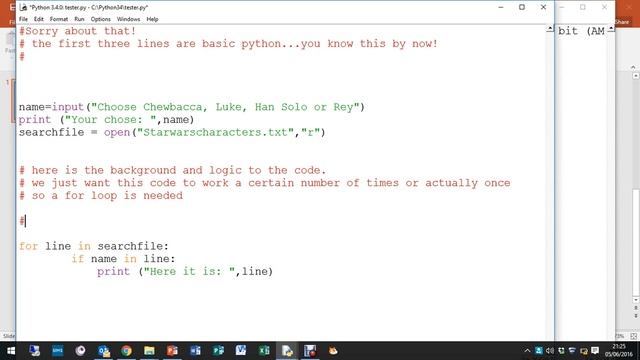This screenshot has height=360, width=640.
Task: Open the action center notifications icon
Action: (x=595, y=351)
